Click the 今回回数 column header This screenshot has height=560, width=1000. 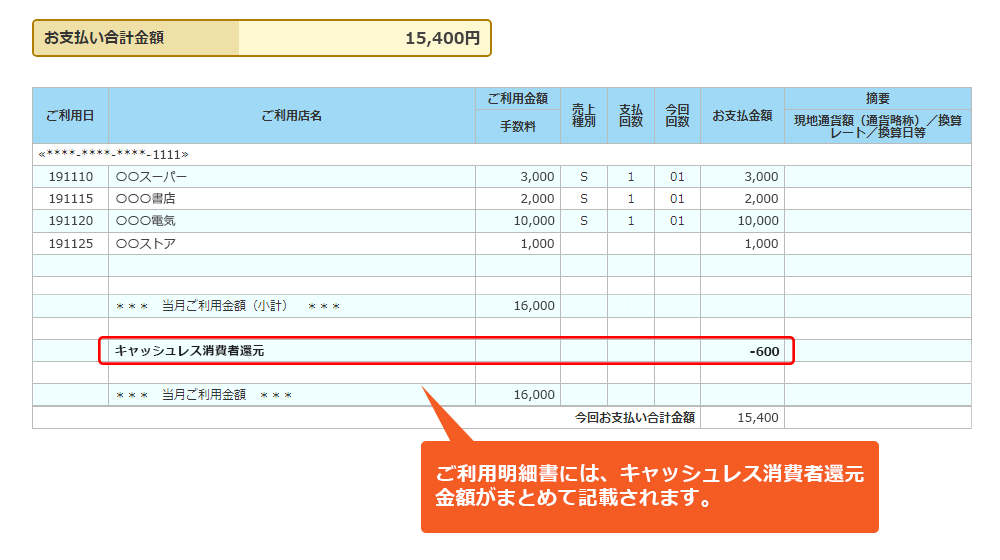click(677, 115)
